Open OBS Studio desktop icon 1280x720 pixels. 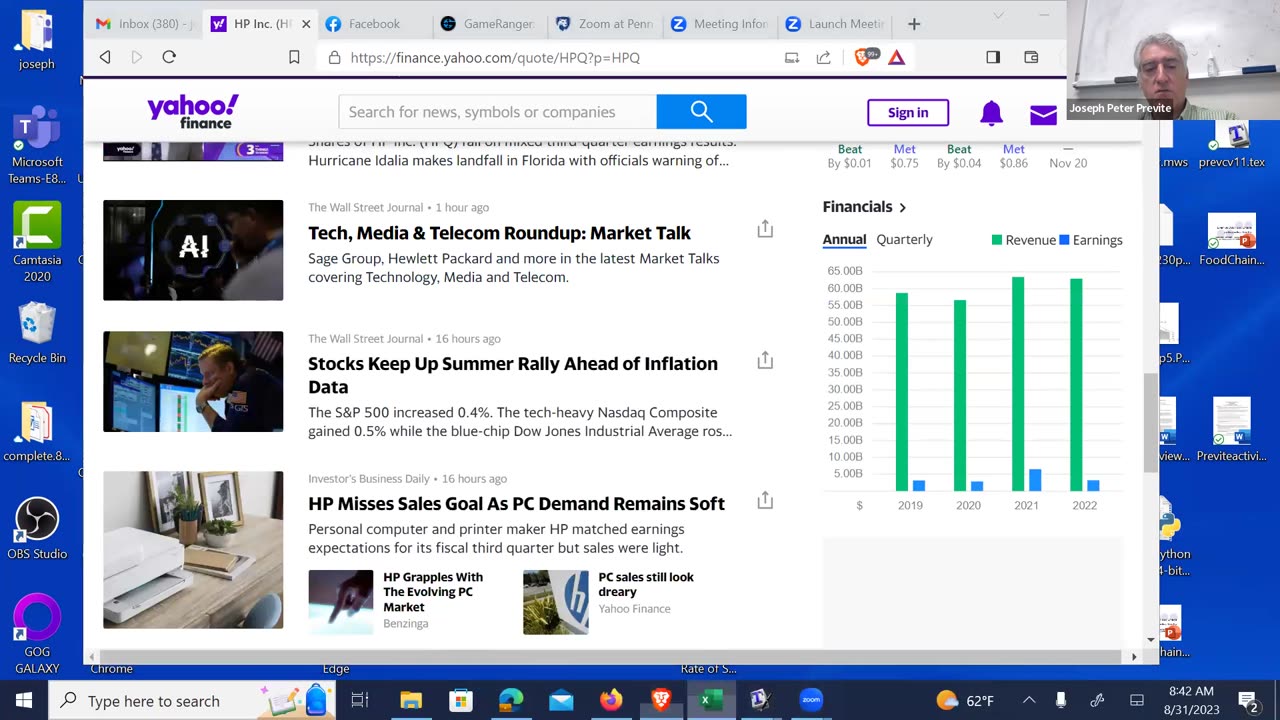click(x=37, y=529)
